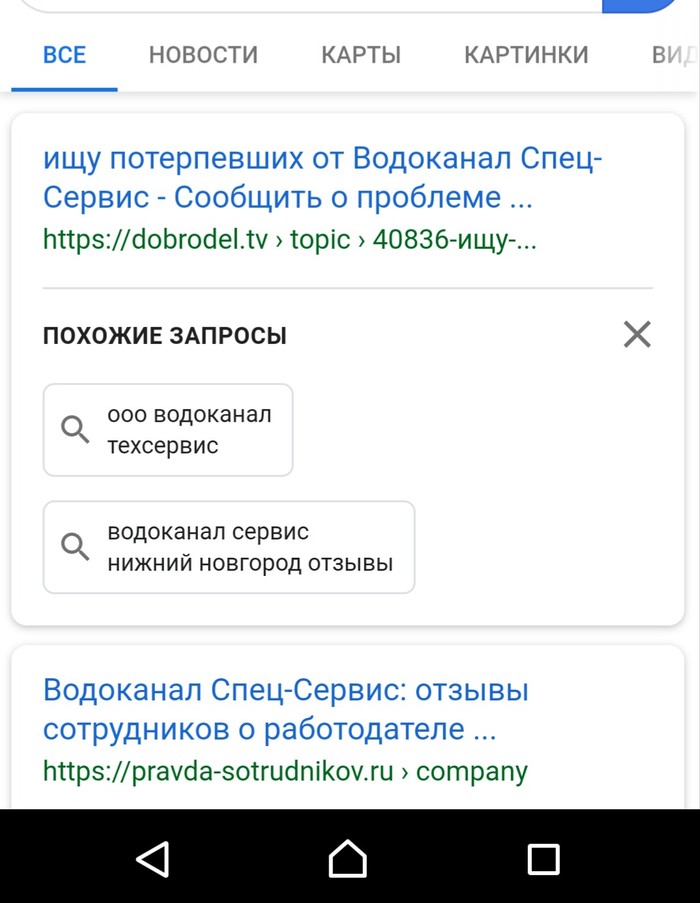Viewport: 700px width, 903px height.
Task: Open 'ищу потерпевших от Водоканал Спец-Сервис' result
Action: tap(288, 178)
